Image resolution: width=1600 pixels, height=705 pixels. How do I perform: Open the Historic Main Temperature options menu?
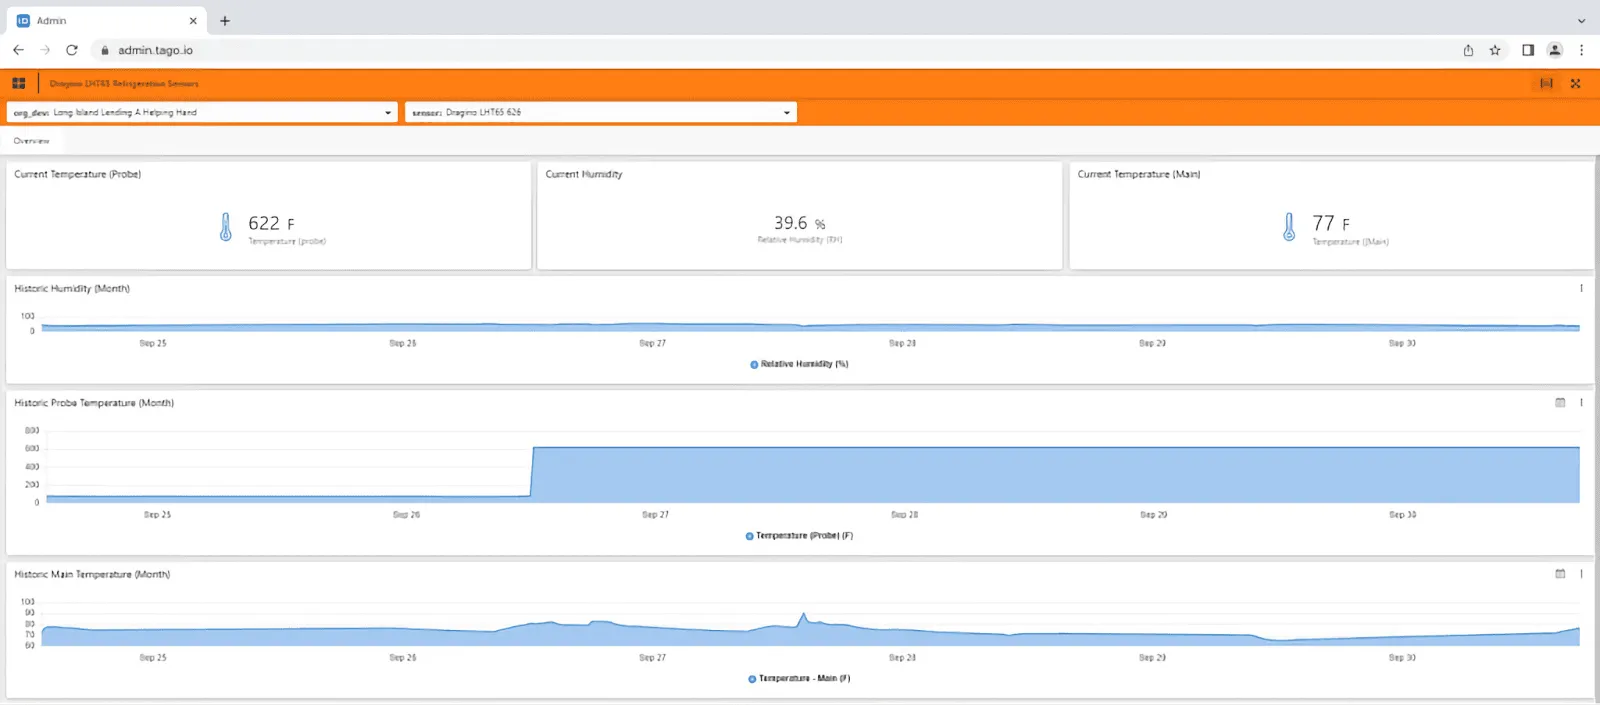click(1581, 574)
